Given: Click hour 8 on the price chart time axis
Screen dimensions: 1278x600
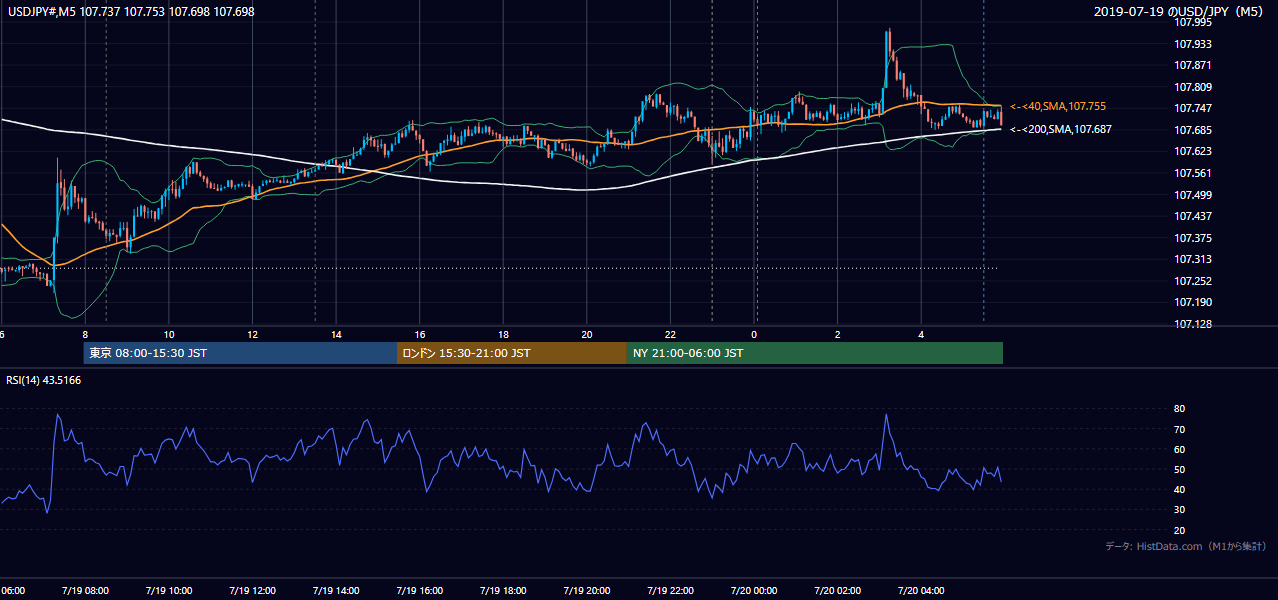Looking at the screenshot, I should (85, 335).
